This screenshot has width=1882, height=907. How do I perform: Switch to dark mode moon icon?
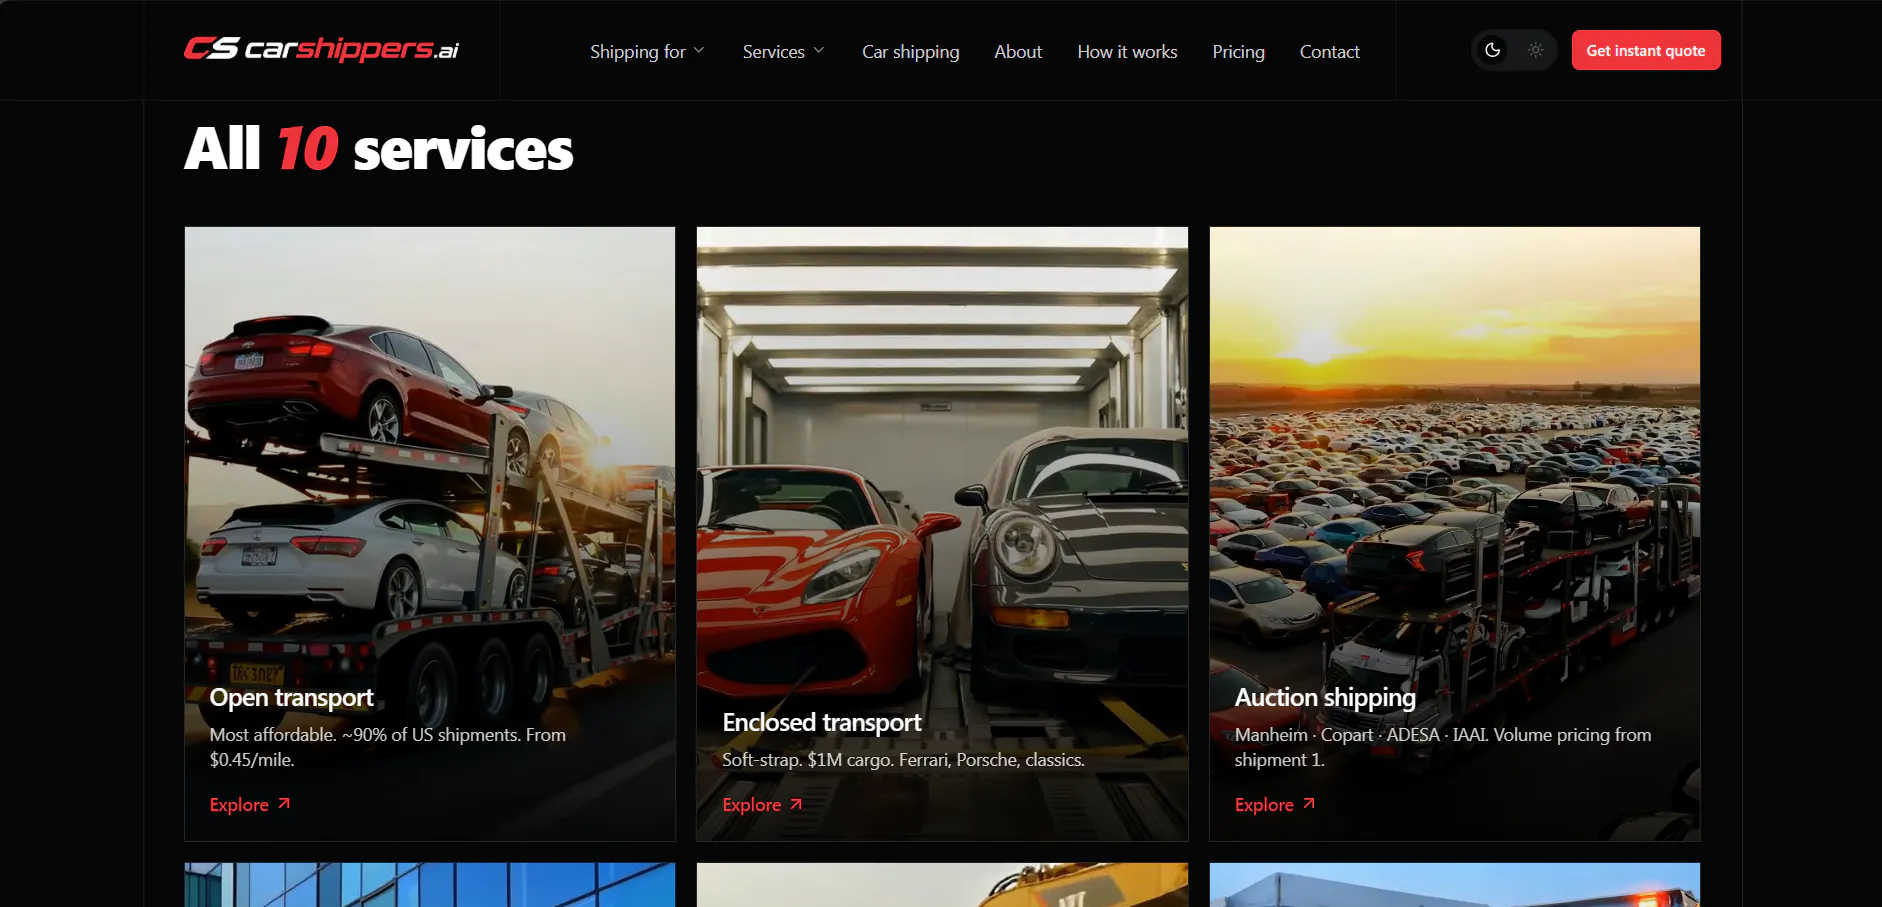[x=1493, y=50]
